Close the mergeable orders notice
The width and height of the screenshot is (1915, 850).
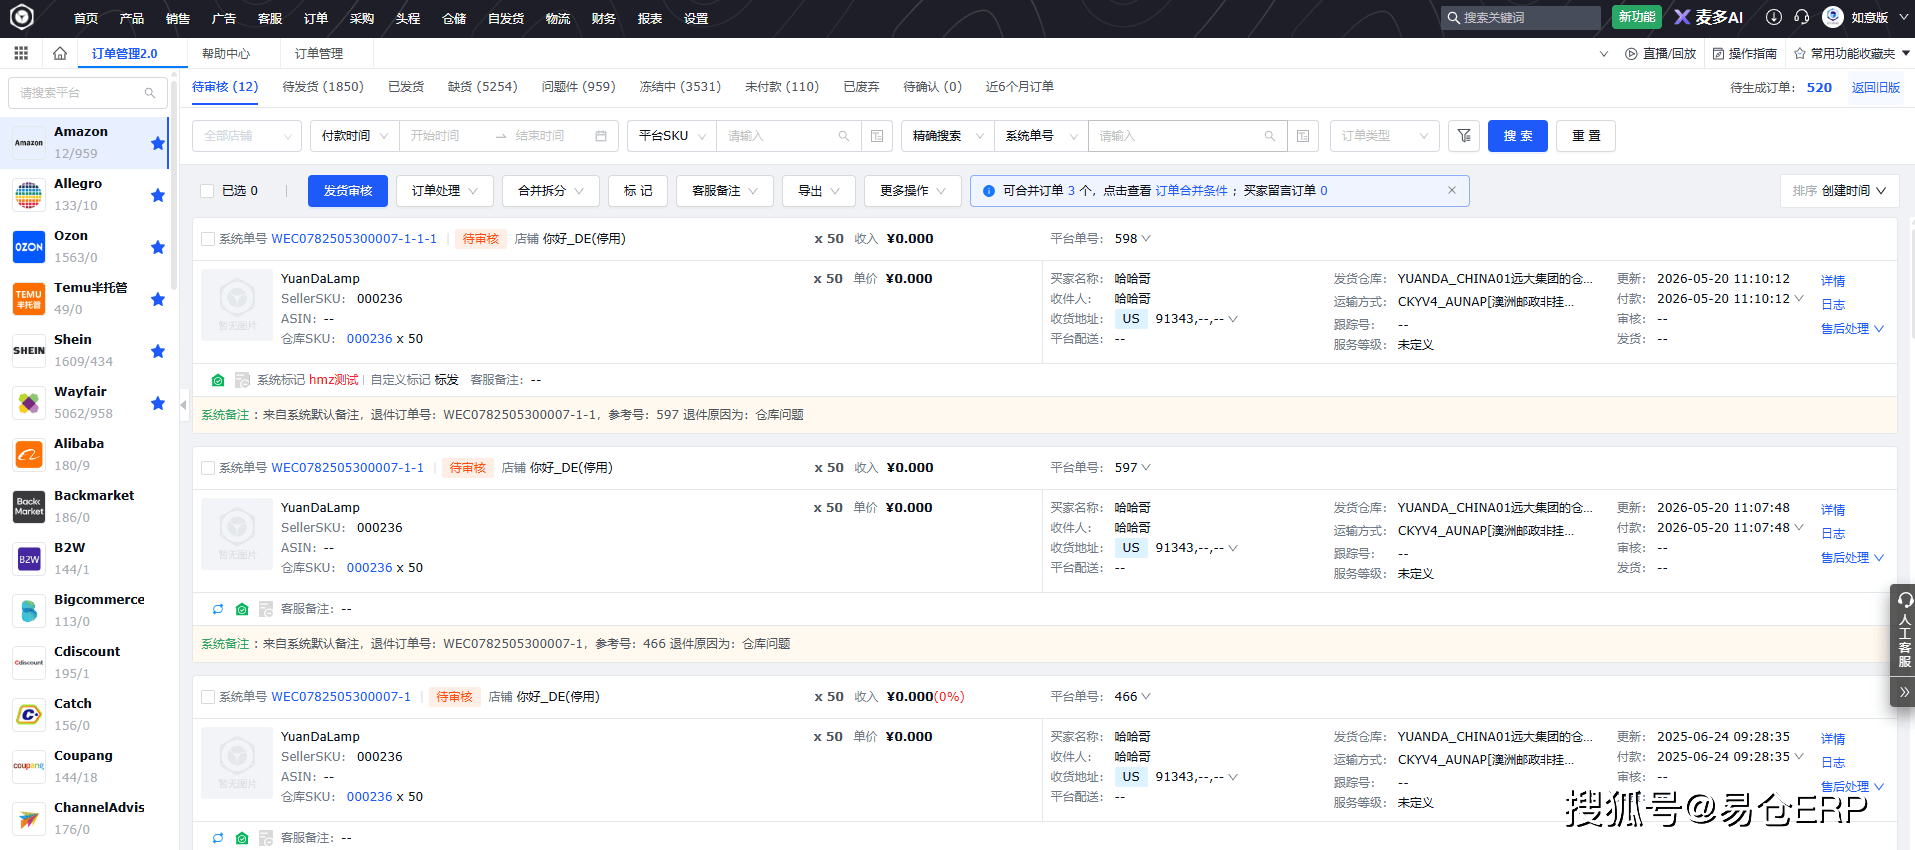pos(1452,190)
